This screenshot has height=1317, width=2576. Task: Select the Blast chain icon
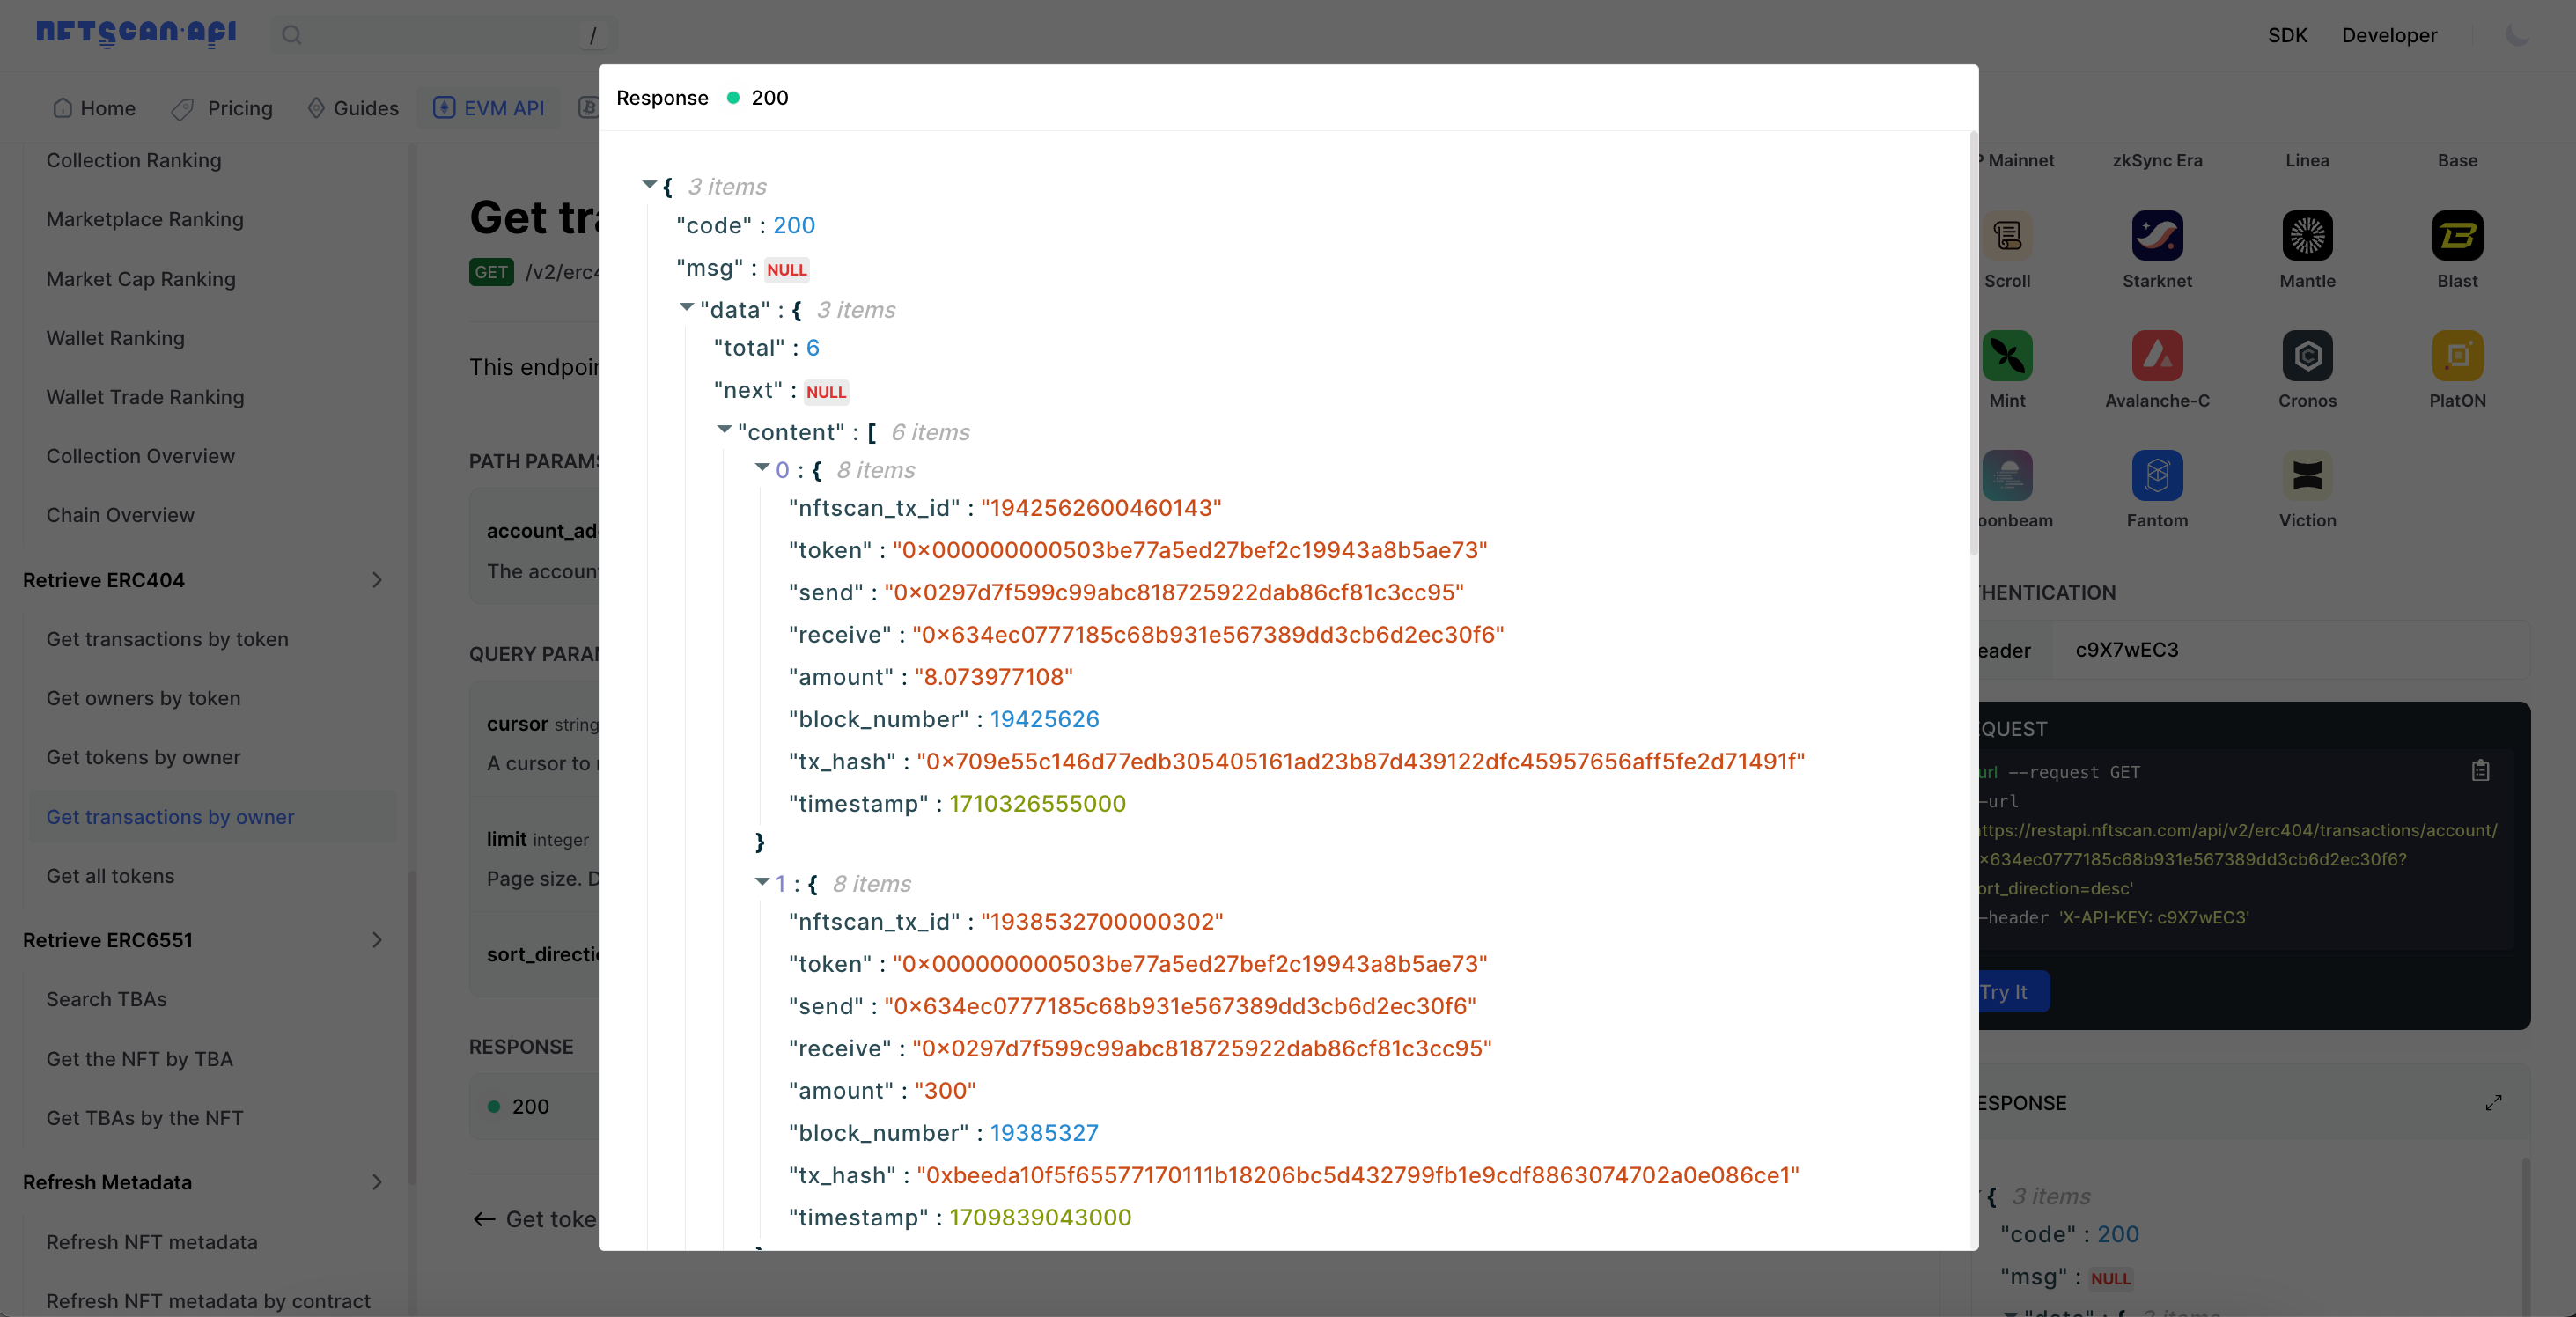pyautogui.click(x=2457, y=236)
